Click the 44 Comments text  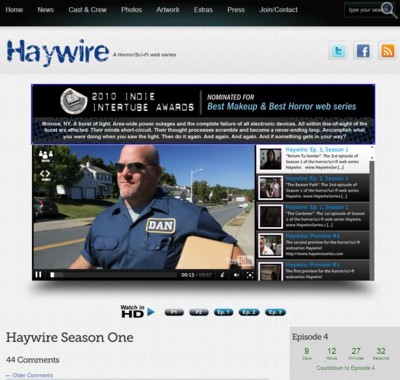[33, 360]
